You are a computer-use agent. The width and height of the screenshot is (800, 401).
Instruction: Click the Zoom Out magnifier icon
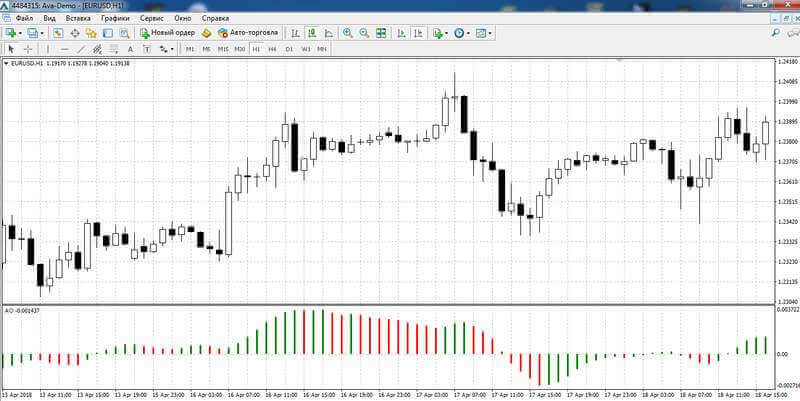click(x=364, y=33)
